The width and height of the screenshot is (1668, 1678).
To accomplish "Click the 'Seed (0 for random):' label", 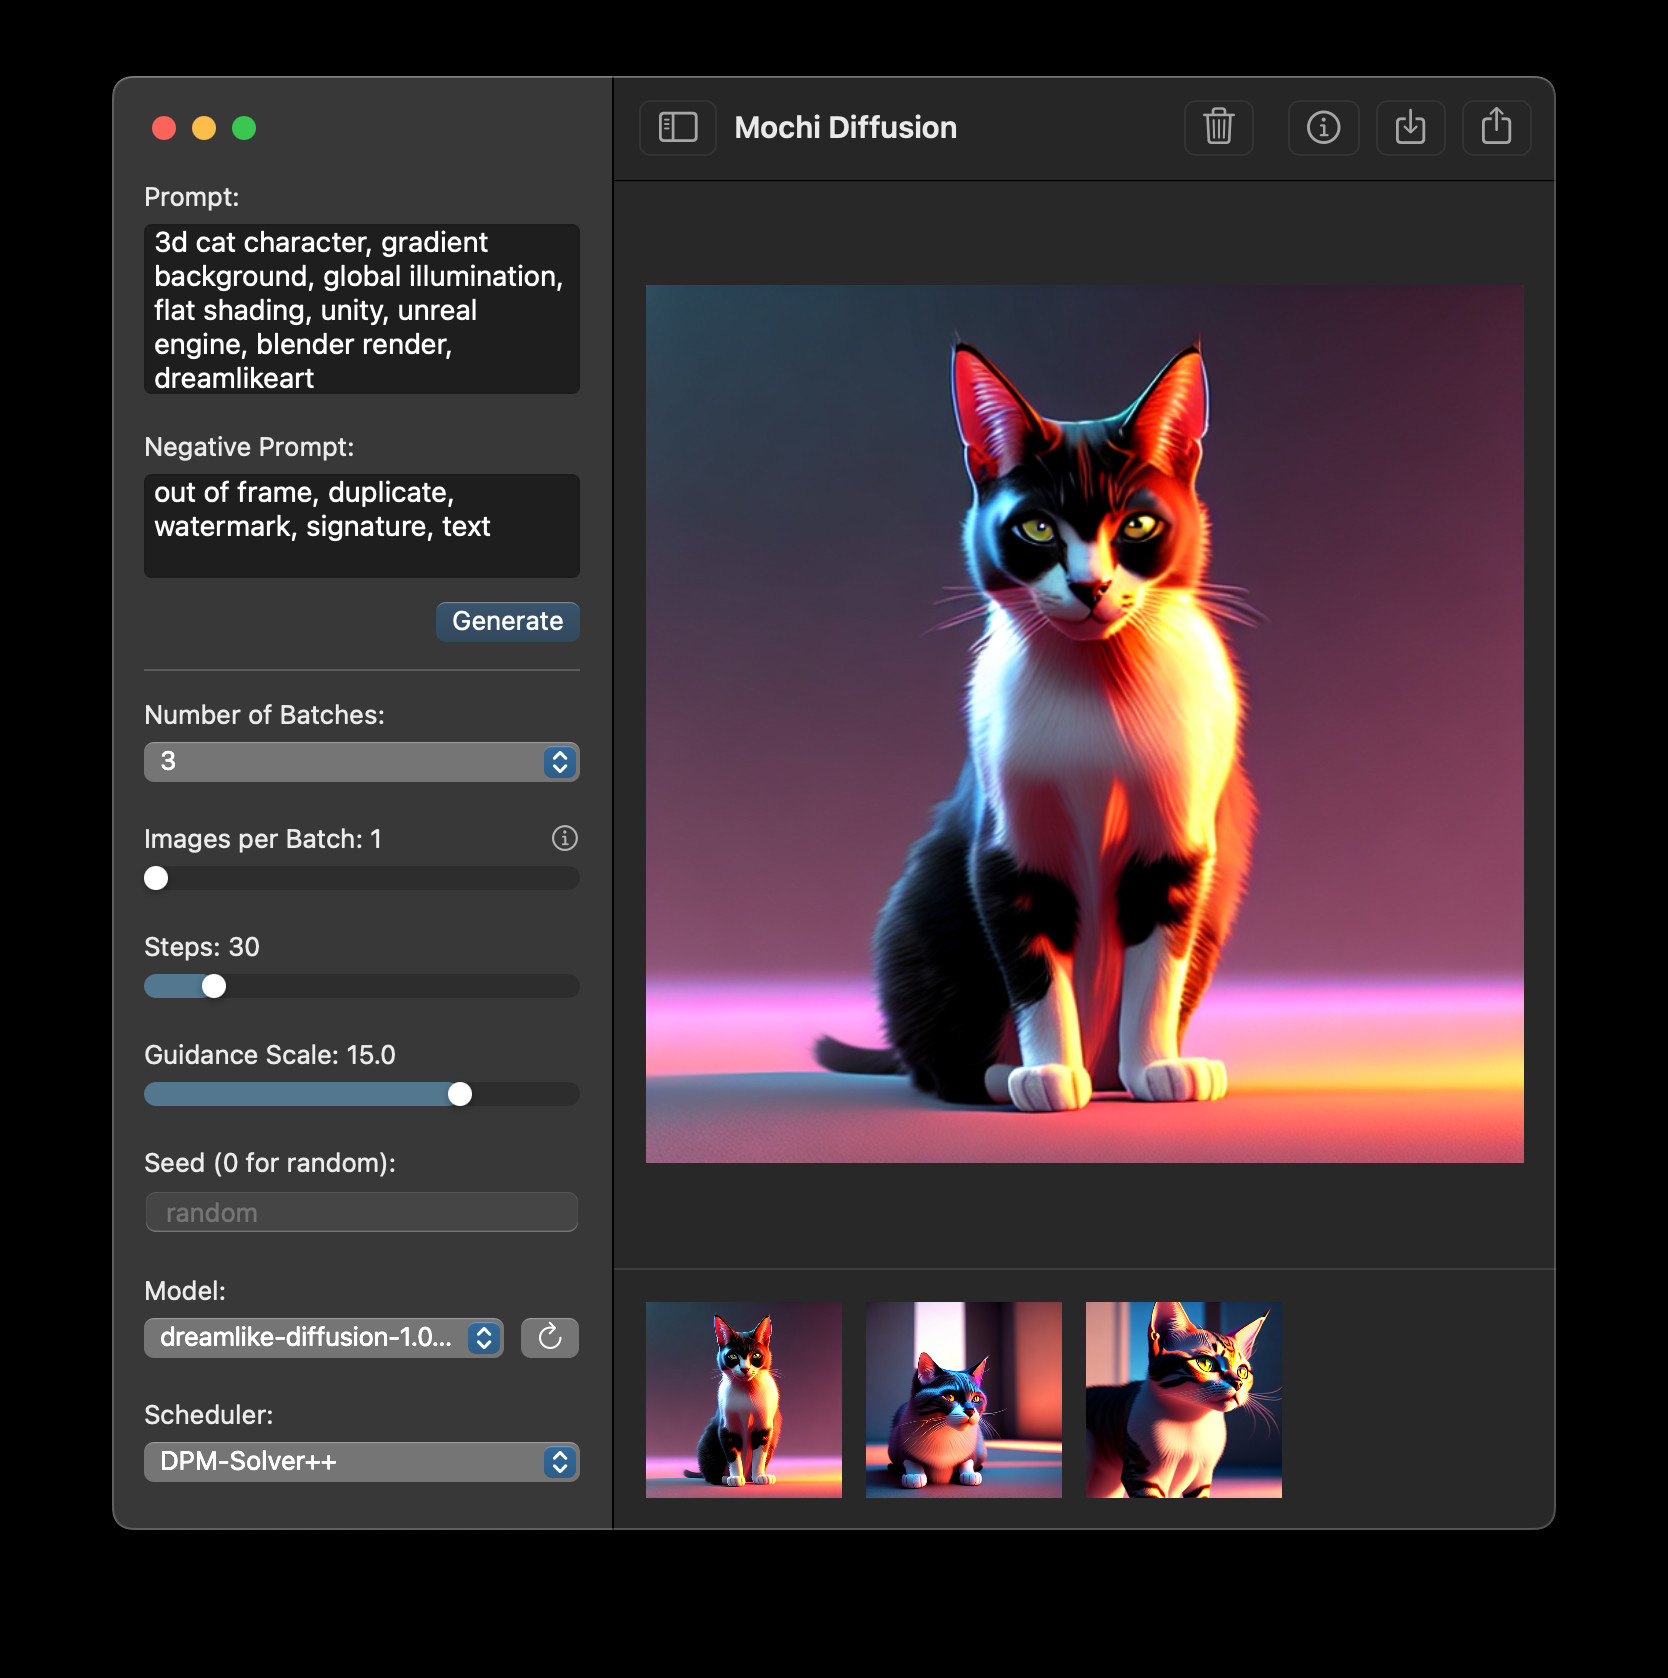I will [x=270, y=1163].
